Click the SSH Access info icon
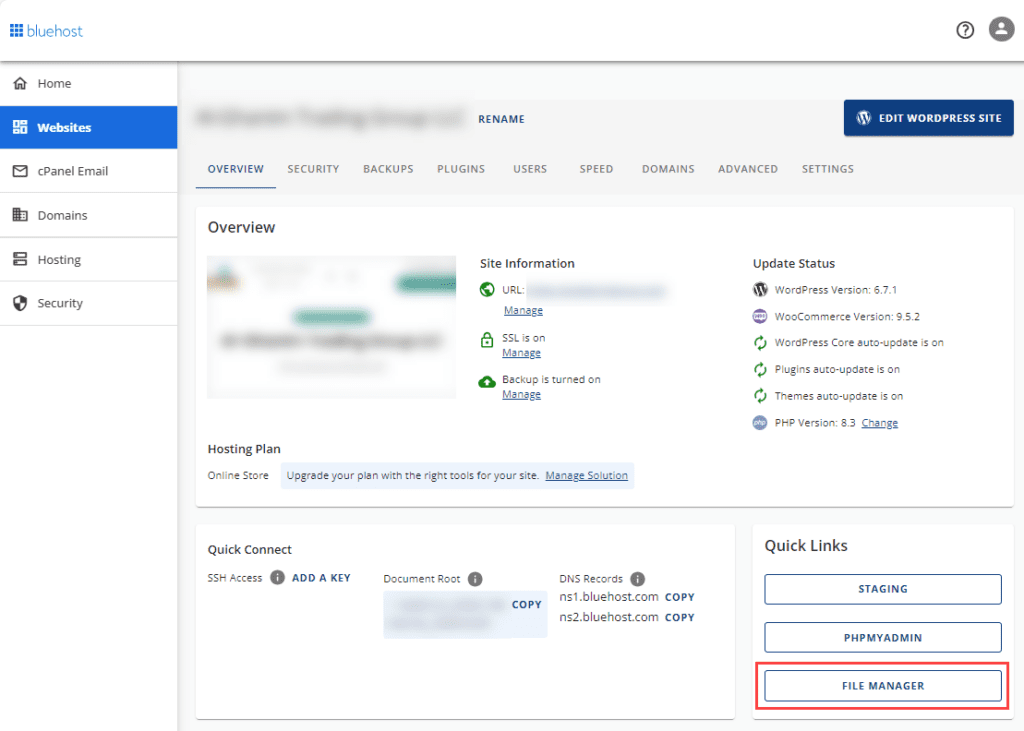Viewport: 1024px width, 731px height. (x=277, y=578)
